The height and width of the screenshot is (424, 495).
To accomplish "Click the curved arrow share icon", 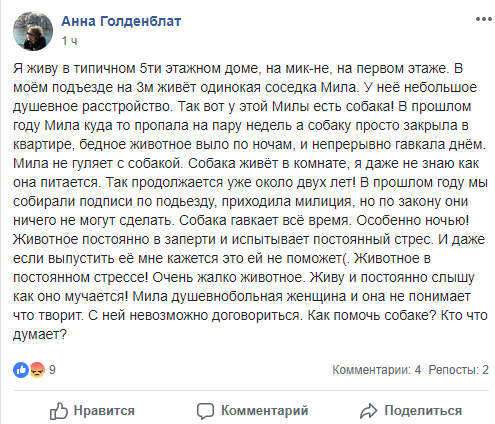I will (x=368, y=411).
